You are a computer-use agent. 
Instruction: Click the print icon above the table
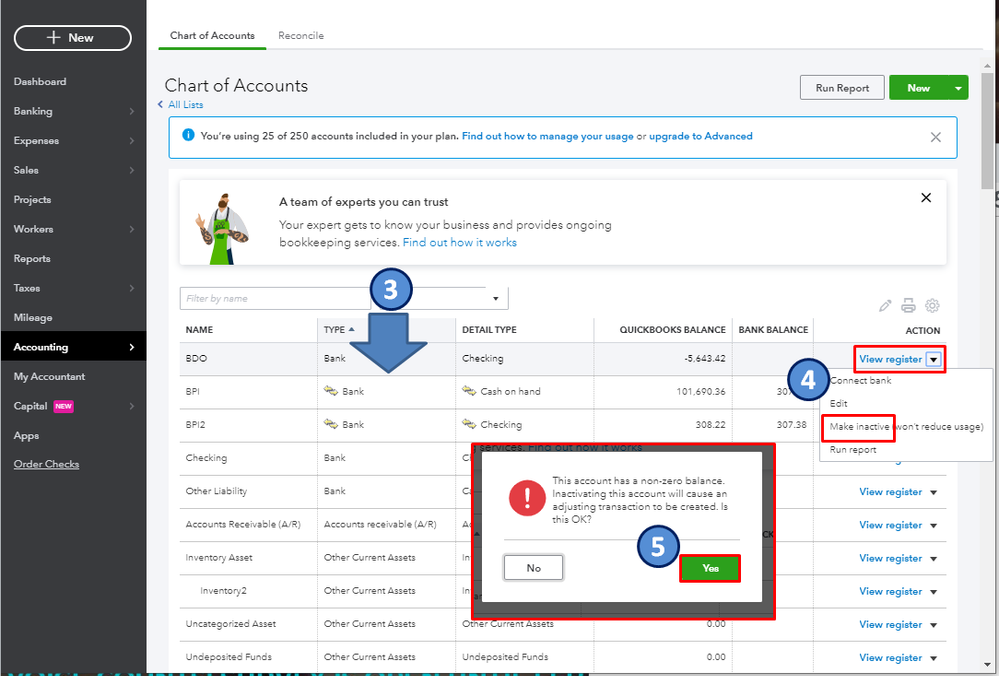(908, 306)
